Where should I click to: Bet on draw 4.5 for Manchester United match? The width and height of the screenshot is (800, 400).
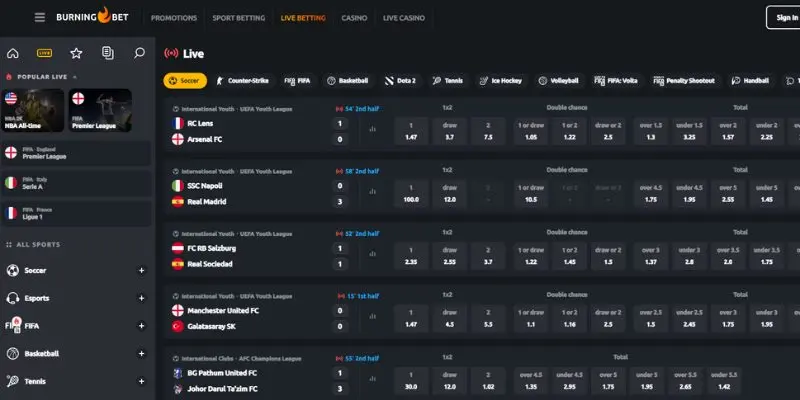(x=449, y=318)
